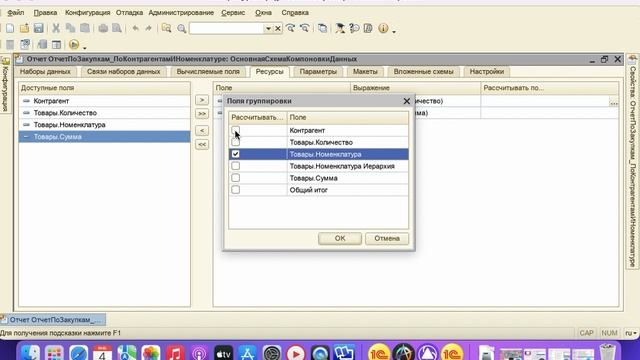Open the Файл menu
Viewport: 640px width, 360px height.
click(16, 13)
